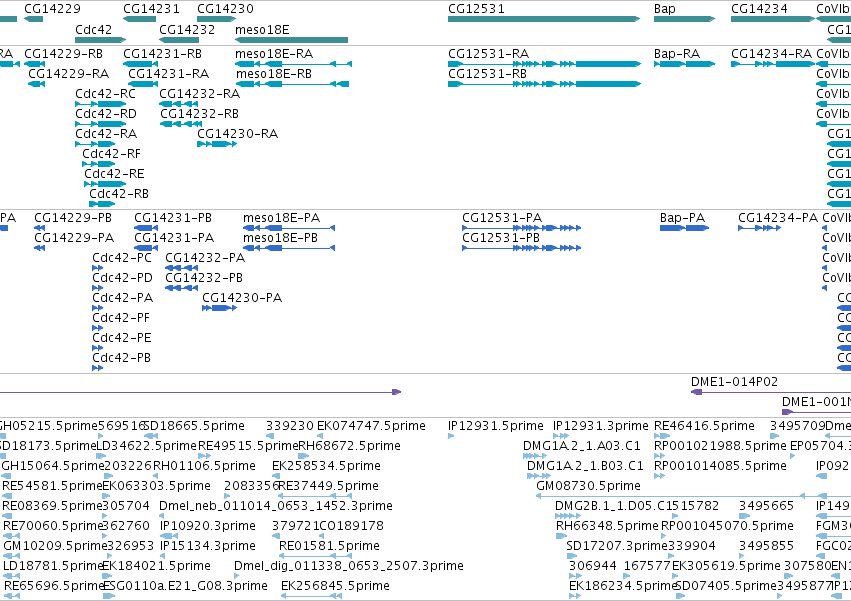Select EST IP12931.5prime
The width and height of the screenshot is (851, 601).
pyautogui.click(x=496, y=426)
